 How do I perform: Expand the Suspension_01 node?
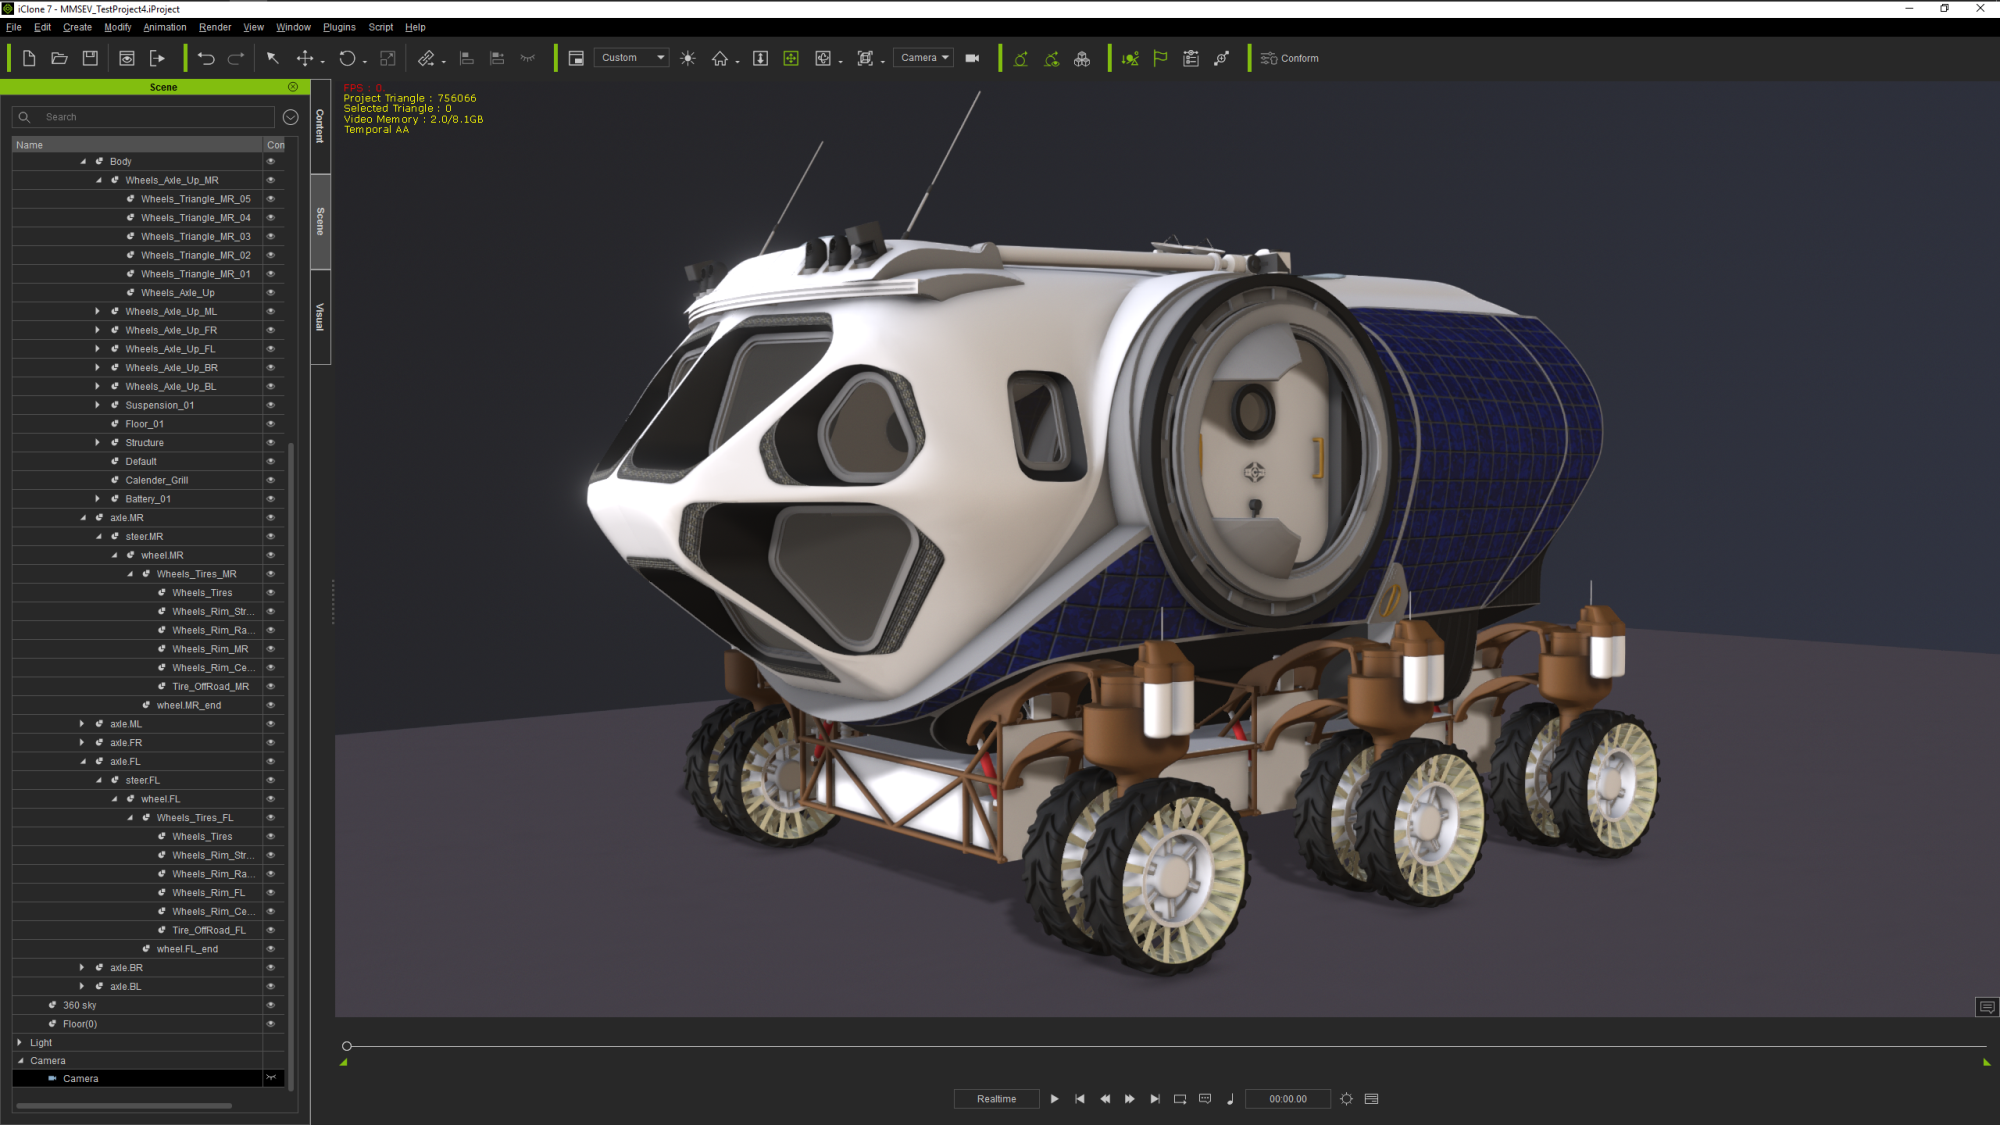coord(98,405)
